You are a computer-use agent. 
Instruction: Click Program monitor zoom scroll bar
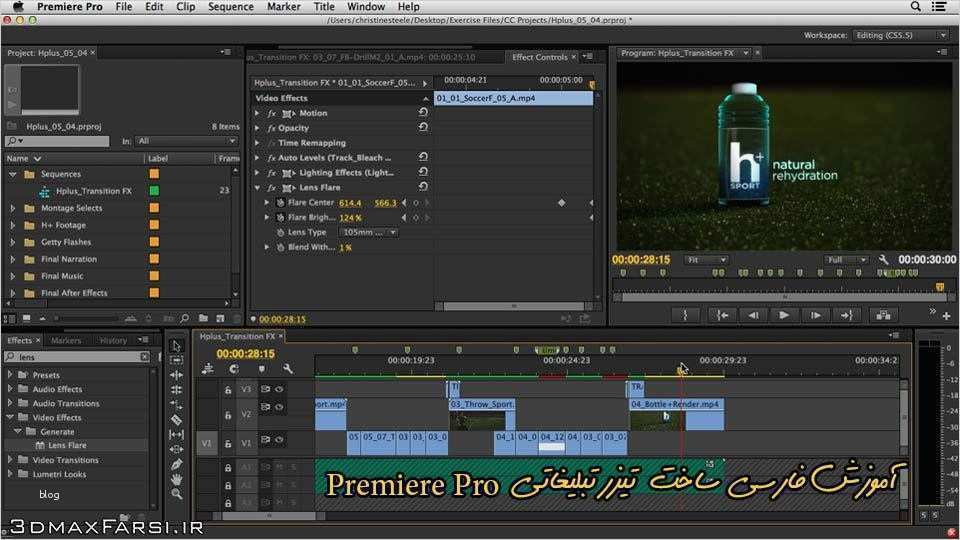pyautogui.click(x=784, y=297)
